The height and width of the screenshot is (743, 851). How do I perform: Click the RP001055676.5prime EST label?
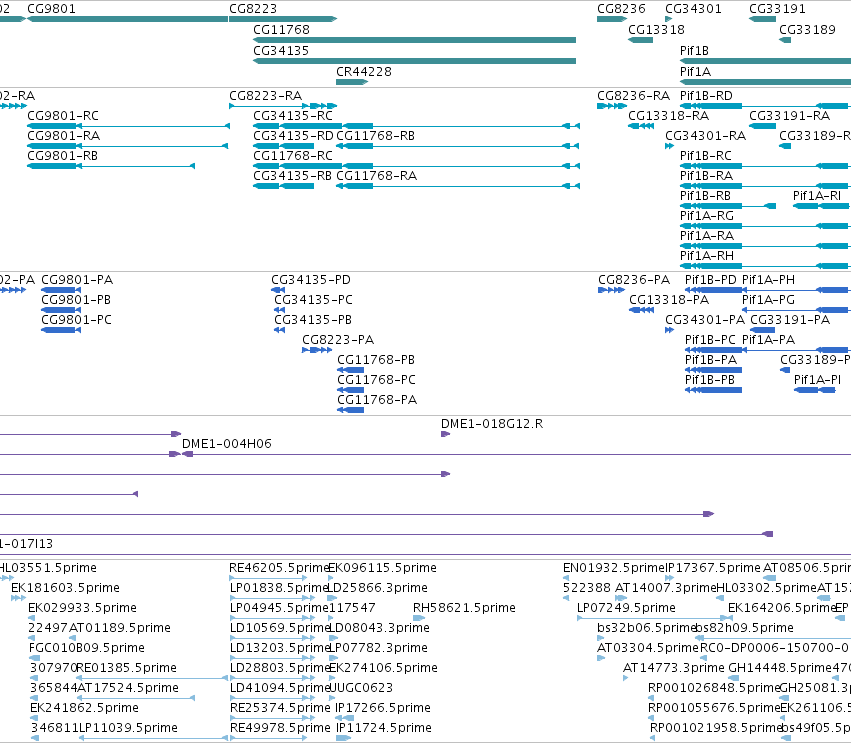tap(714, 709)
